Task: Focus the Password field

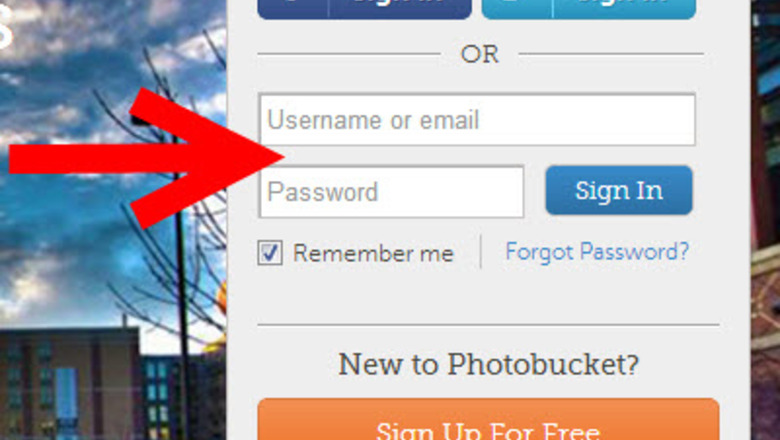Action: click(x=391, y=191)
